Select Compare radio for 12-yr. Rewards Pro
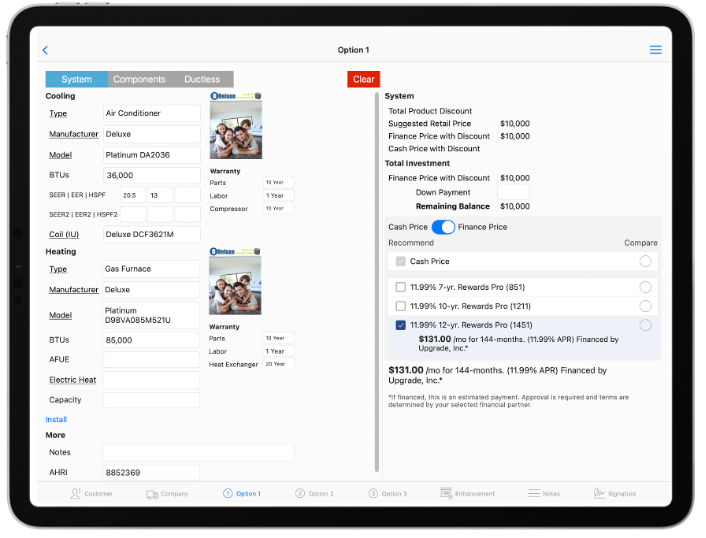The height and width of the screenshot is (538, 706). click(x=645, y=325)
